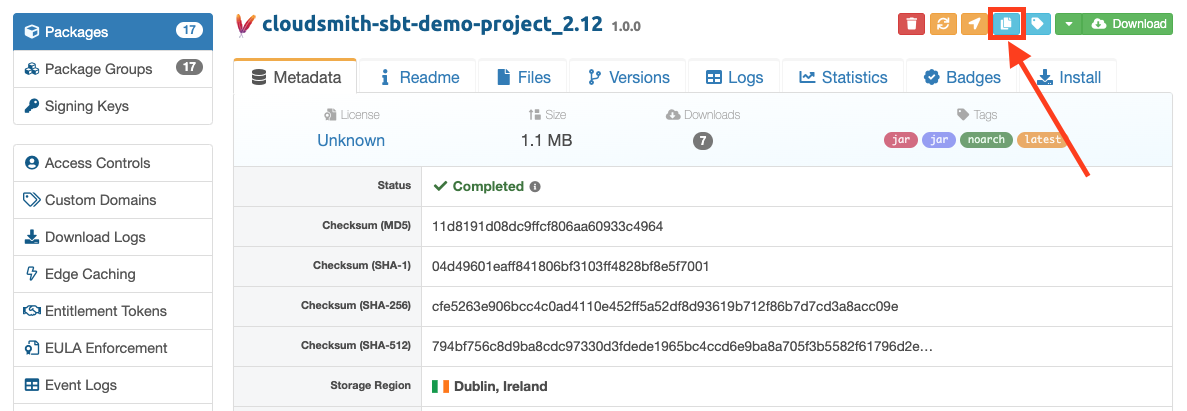Image resolution: width=1187 pixels, height=411 pixels.
Task: Click the info icon next to Completed
Action: 535,186
